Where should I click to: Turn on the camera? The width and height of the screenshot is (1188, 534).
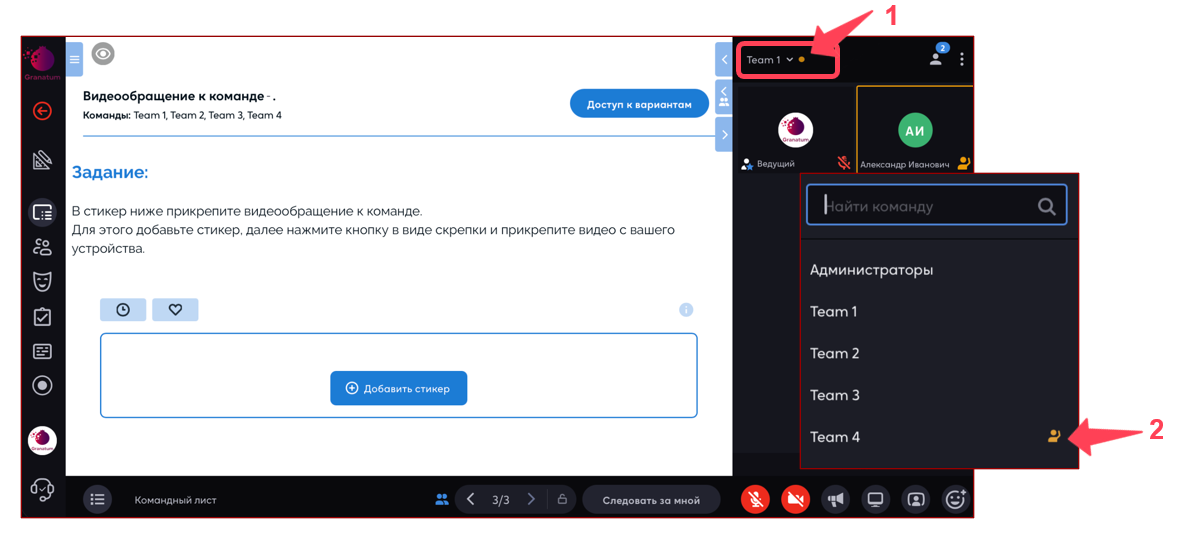795,500
